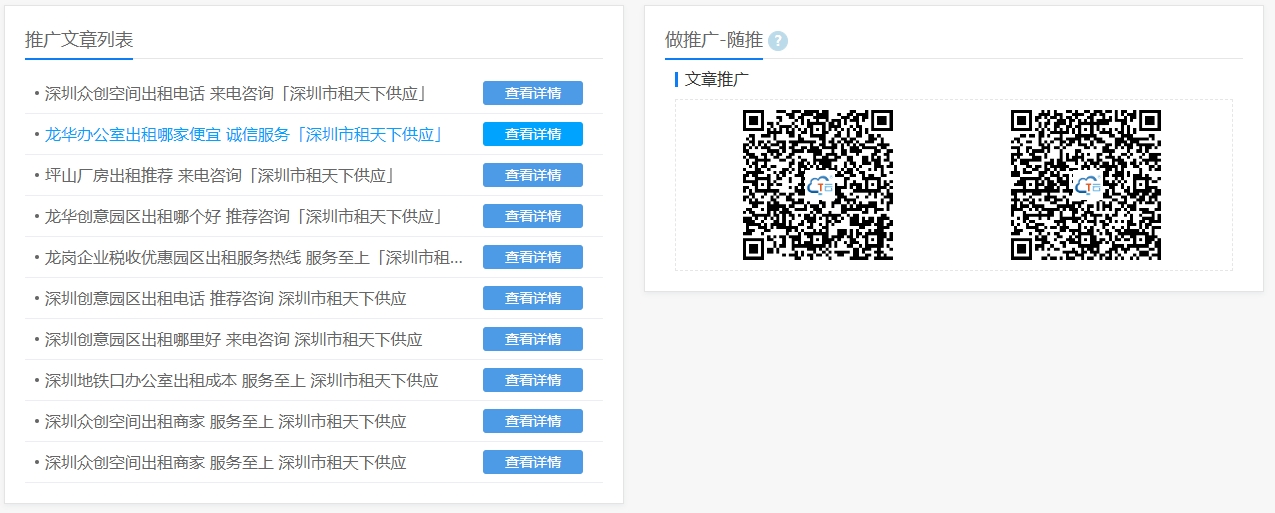This screenshot has height=513, width=1275.
Task: Click 查看详情 next to 深圳创意园区出租哪里好
Action: pos(532,339)
